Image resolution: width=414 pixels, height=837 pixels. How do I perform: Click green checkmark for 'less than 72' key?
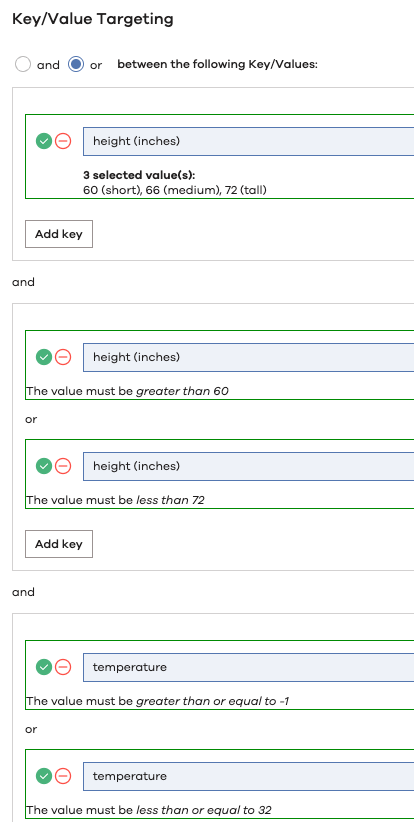point(44,466)
